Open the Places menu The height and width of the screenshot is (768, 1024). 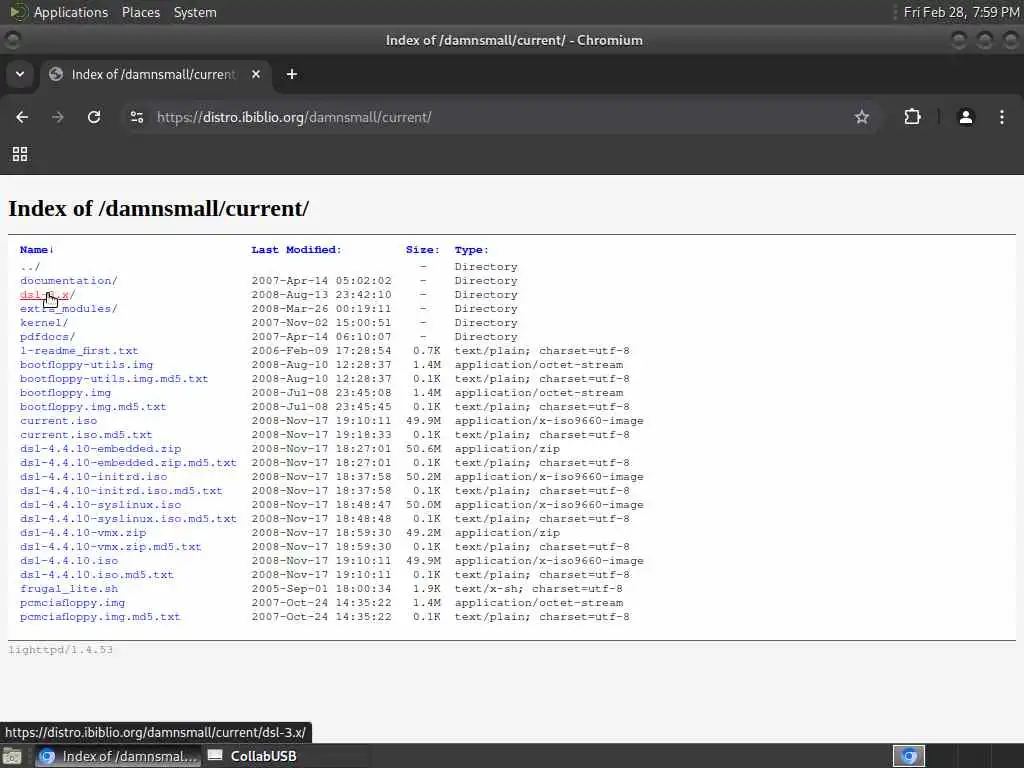(141, 12)
